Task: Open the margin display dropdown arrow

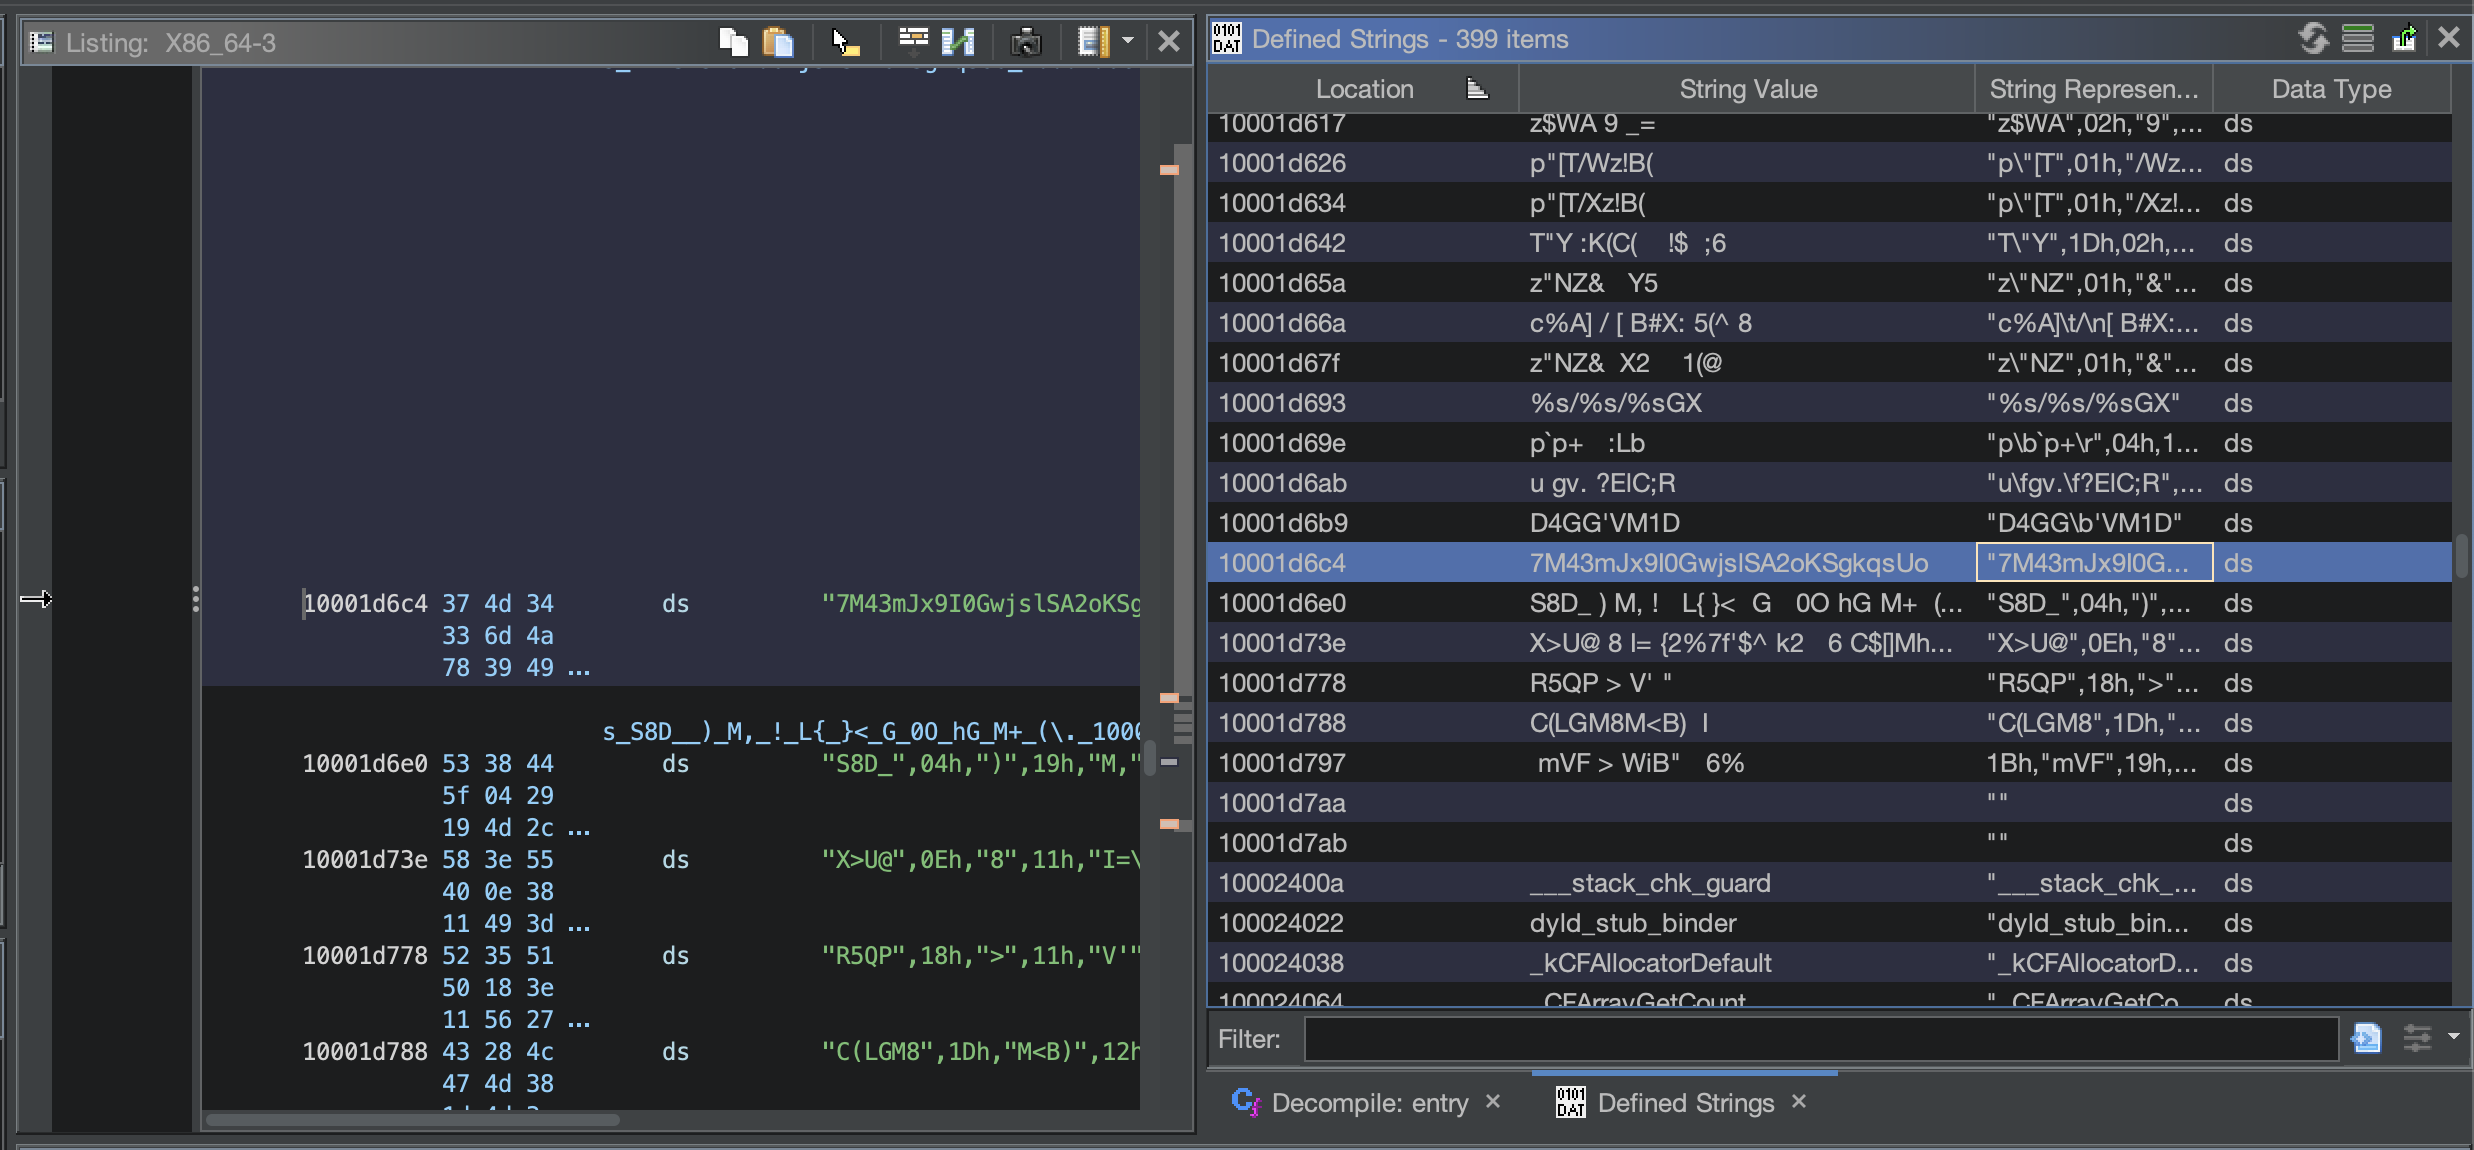Action: 1128,41
